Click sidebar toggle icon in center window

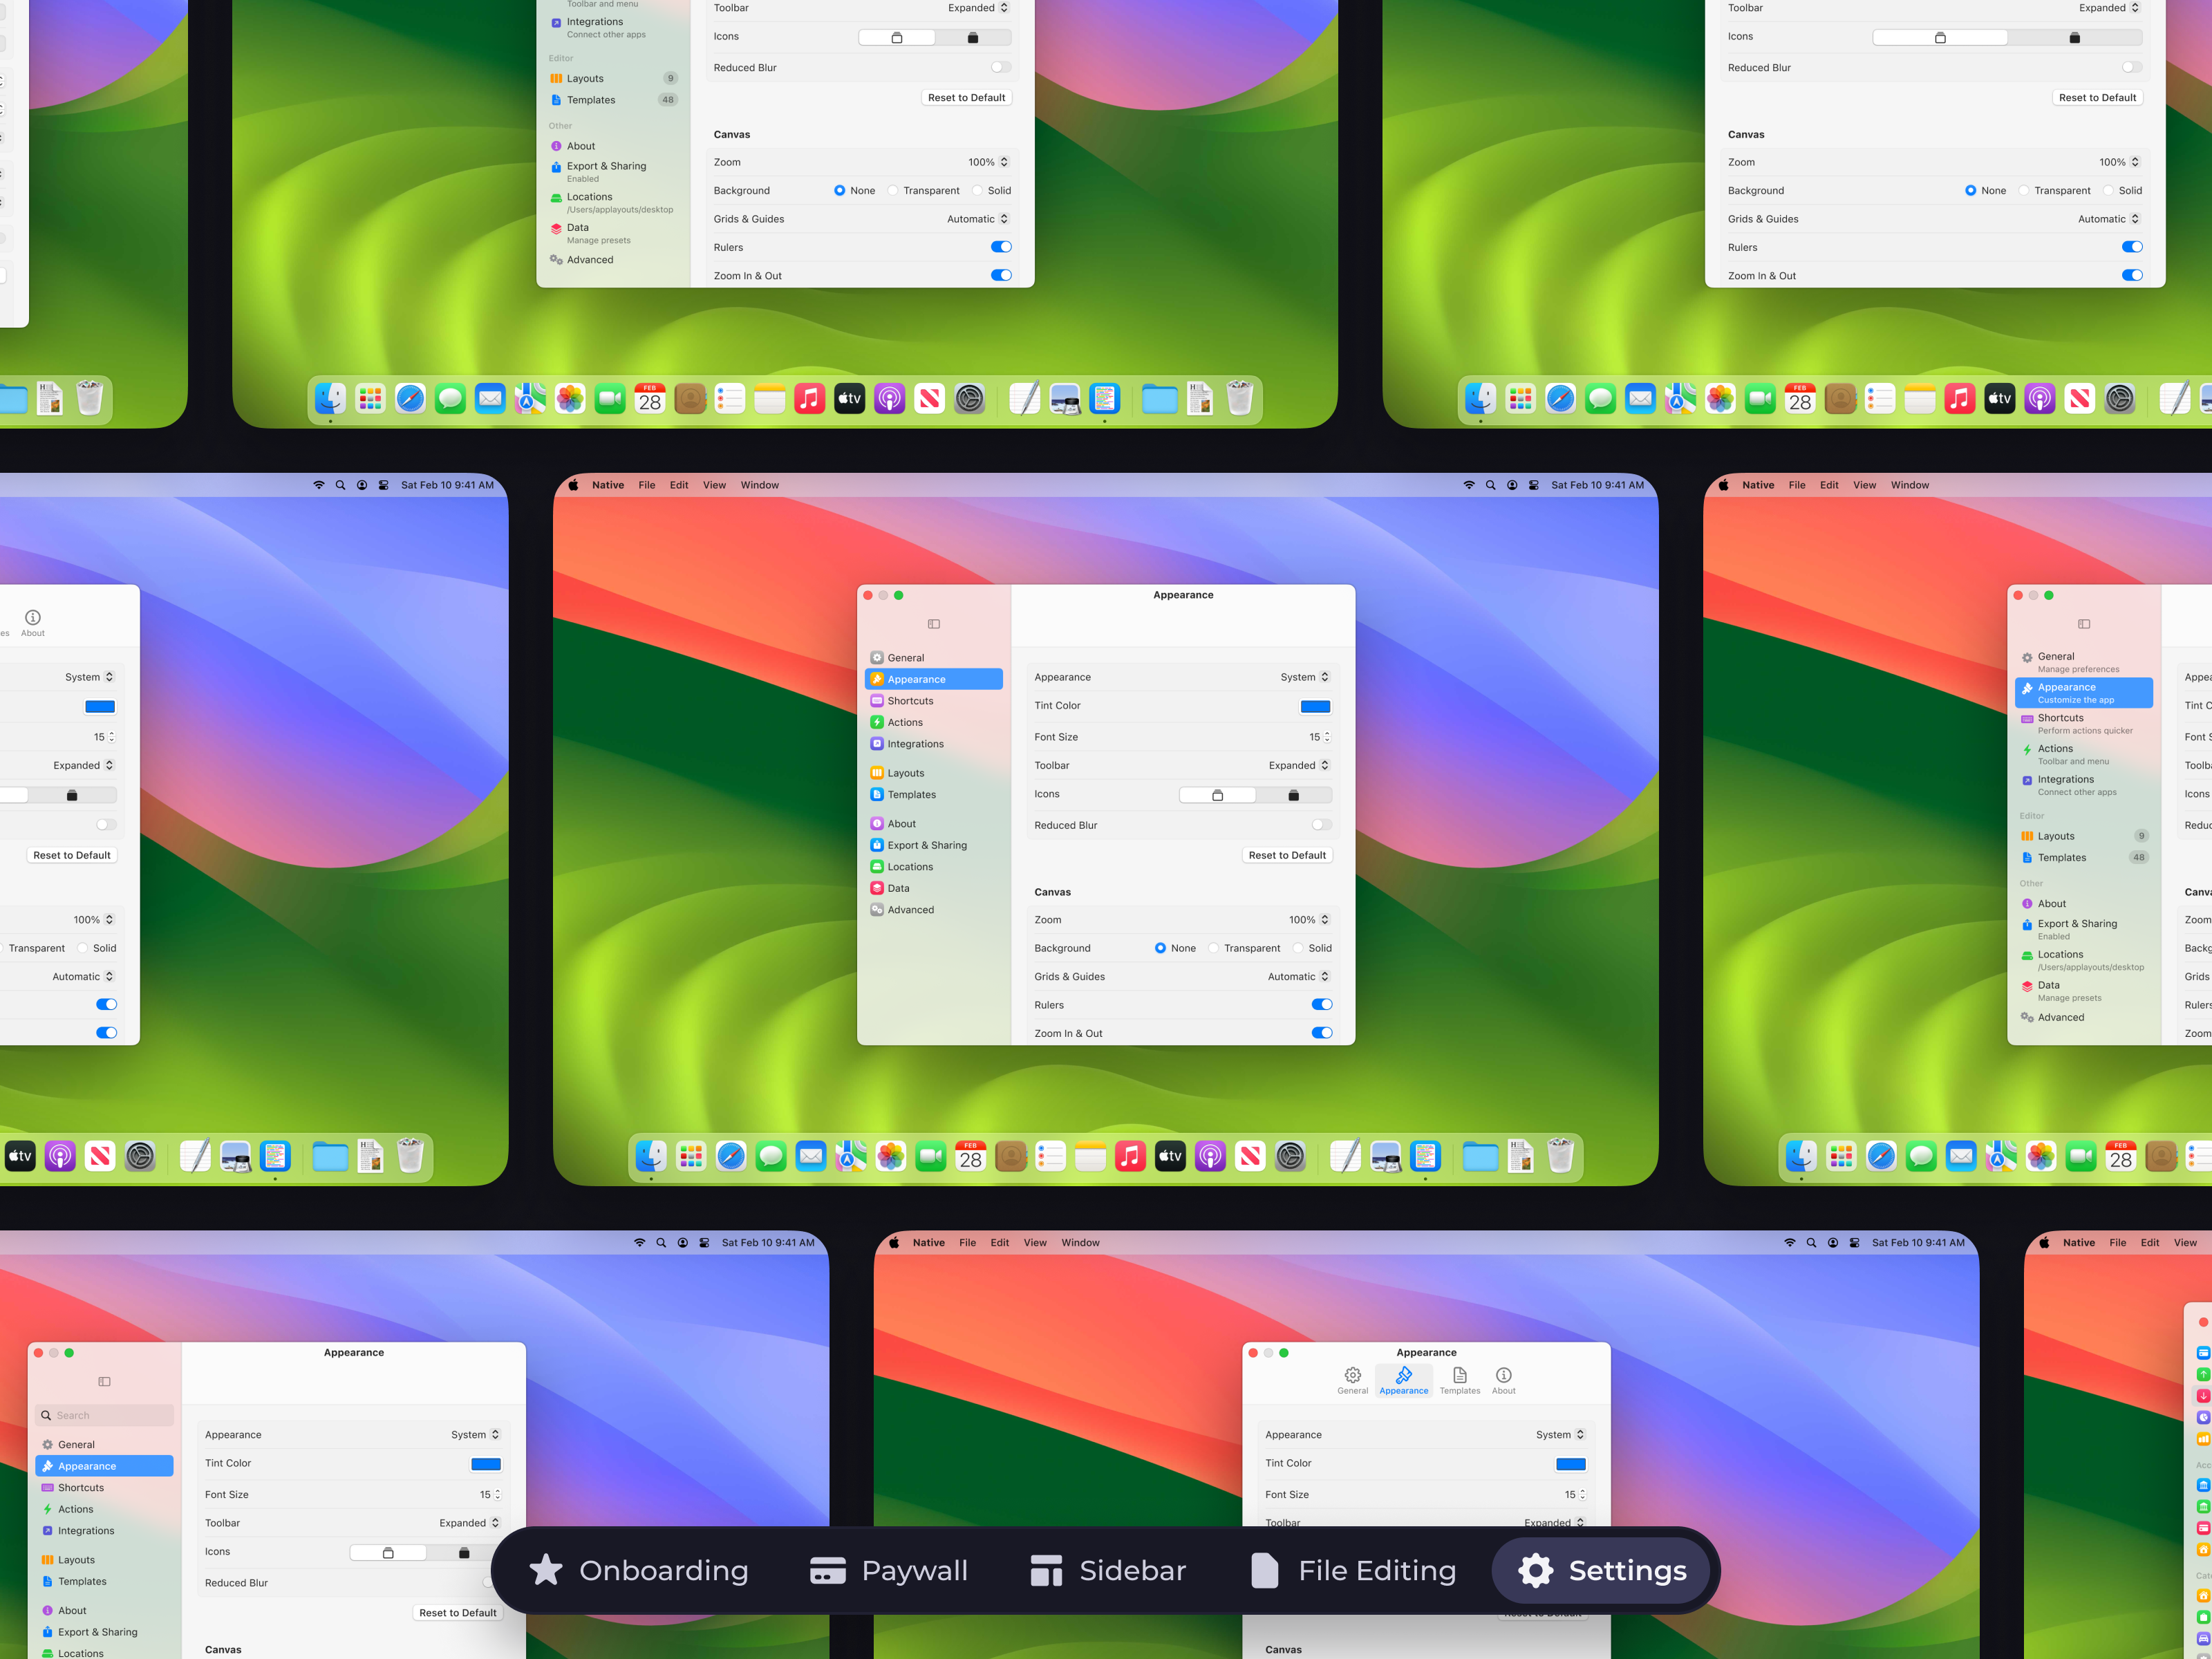click(934, 624)
